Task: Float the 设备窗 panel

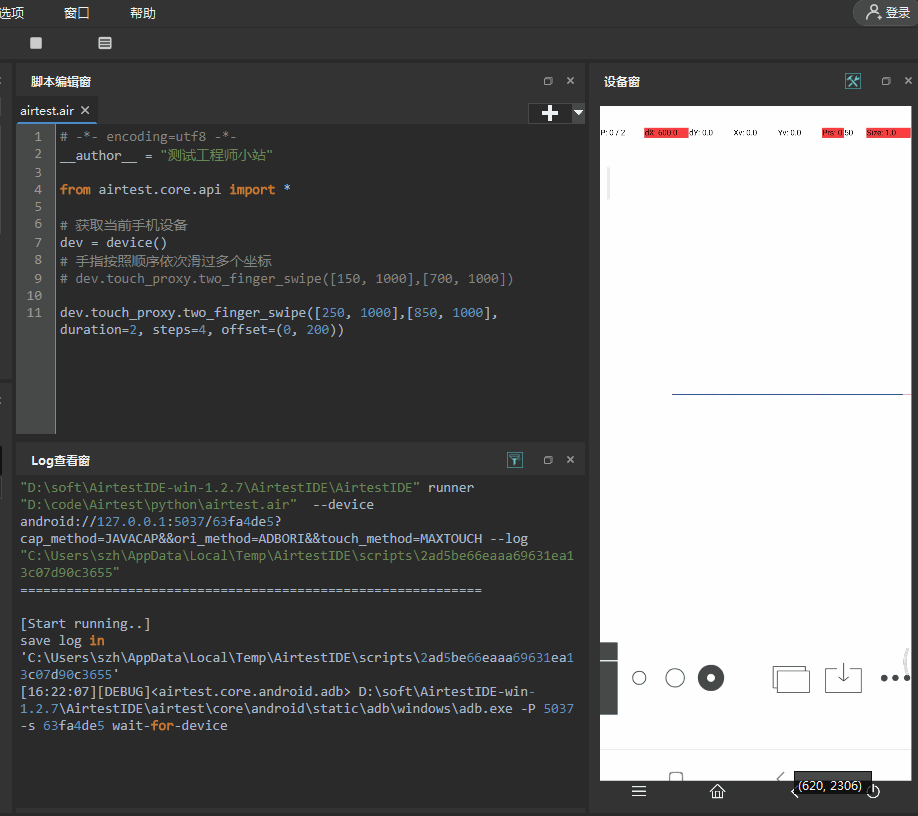Action: (886, 81)
